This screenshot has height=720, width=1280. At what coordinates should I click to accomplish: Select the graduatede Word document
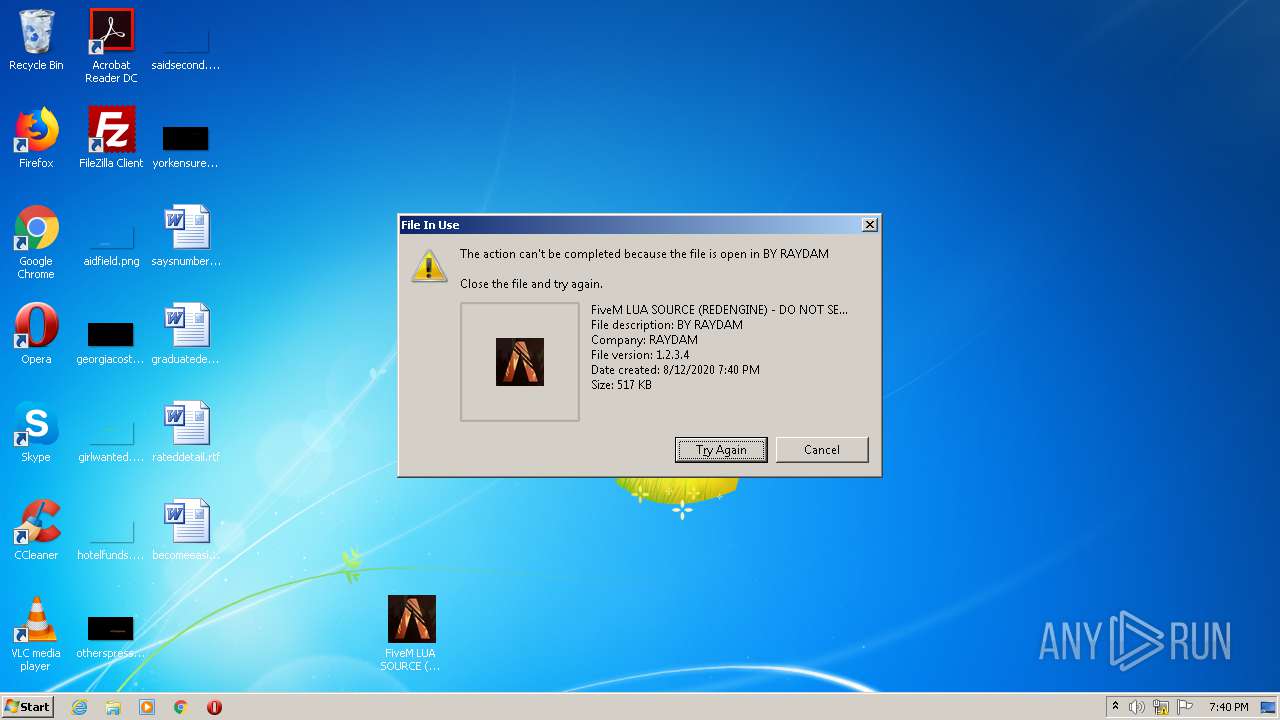[x=186, y=335]
